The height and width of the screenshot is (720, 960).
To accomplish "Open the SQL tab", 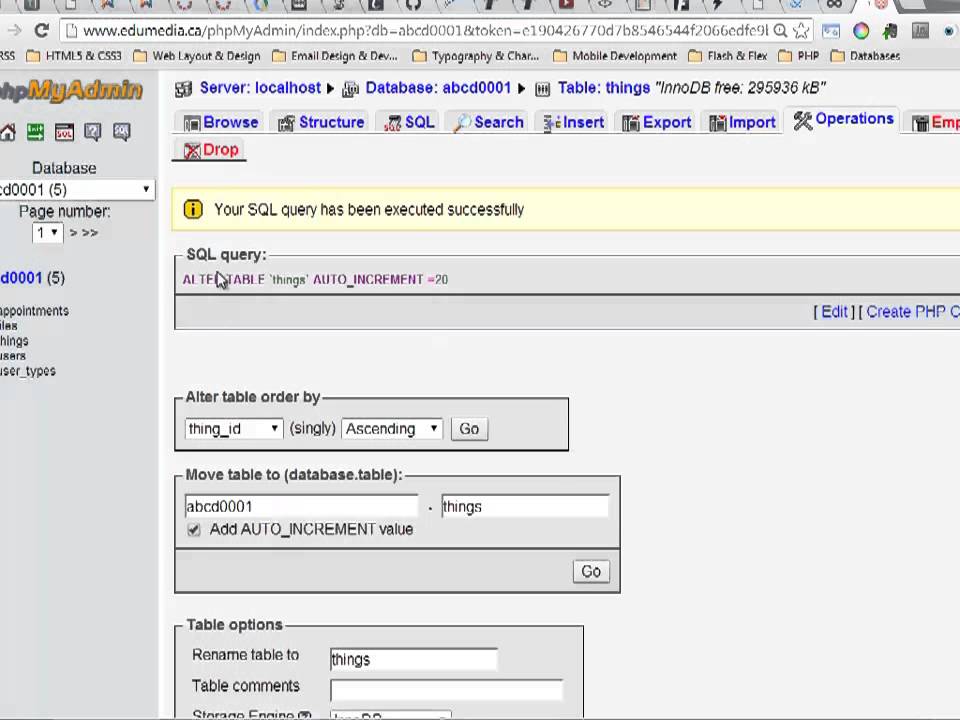I will (408, 122).
